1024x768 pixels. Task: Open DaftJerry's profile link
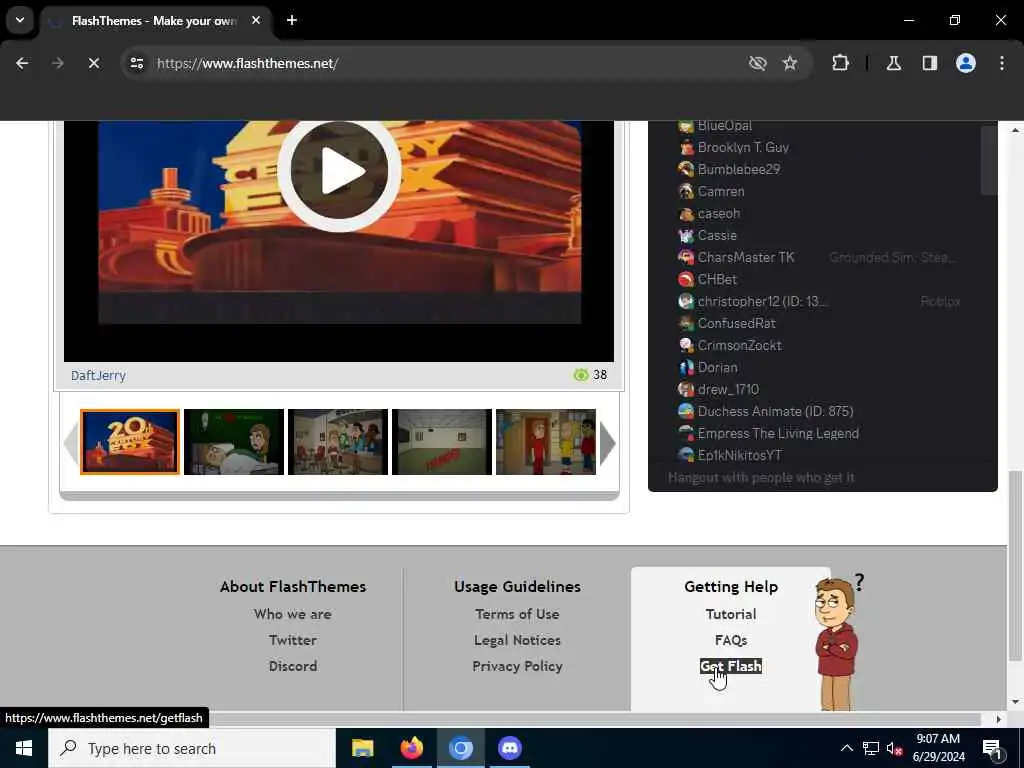98,376
